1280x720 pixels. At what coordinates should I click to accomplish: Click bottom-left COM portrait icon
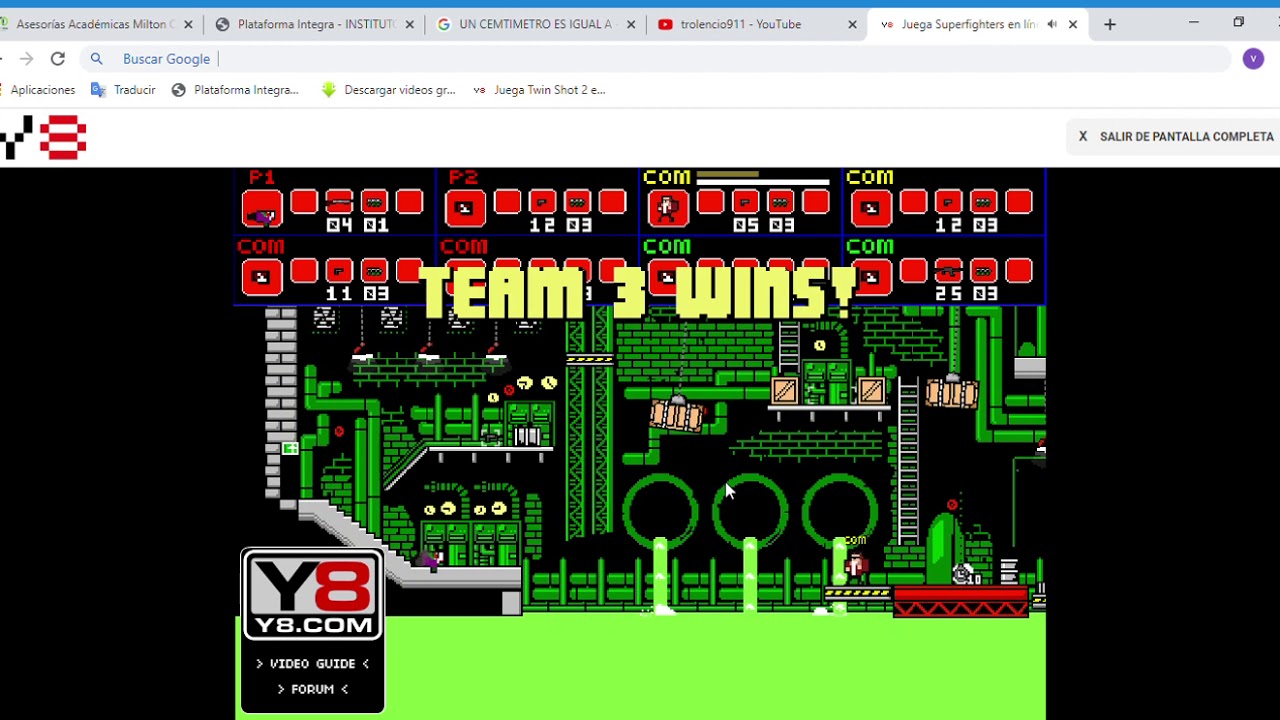pos(262,277)
